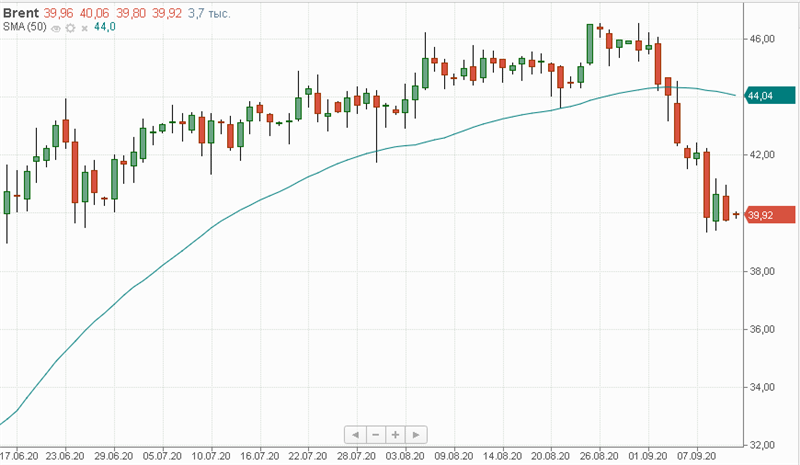Pan chart left with the left arrow button
Screen dimensions: 800x465
355,435
